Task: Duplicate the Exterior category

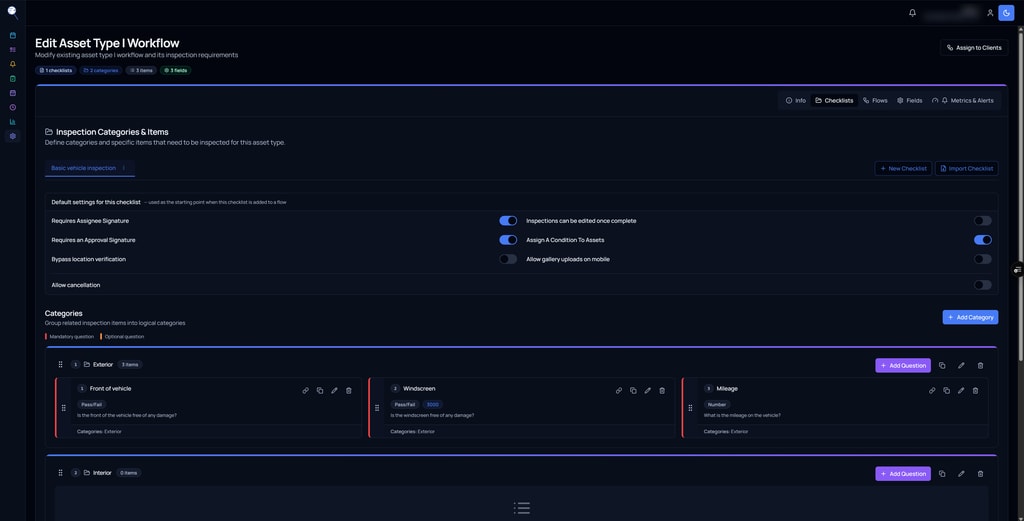Action: pyautogui.click(x=942, y=366)
